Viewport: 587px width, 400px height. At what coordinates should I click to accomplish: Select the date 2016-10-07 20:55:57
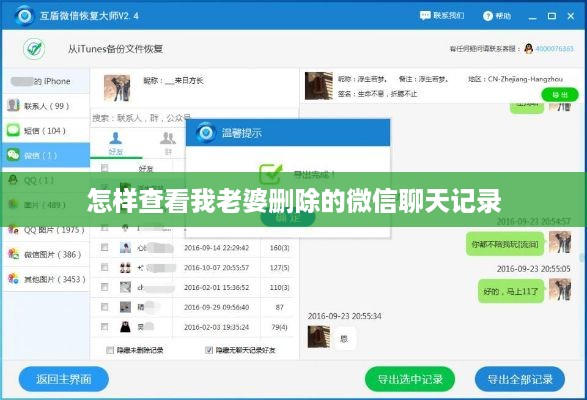pyautogui.click(x=216, y=268)
